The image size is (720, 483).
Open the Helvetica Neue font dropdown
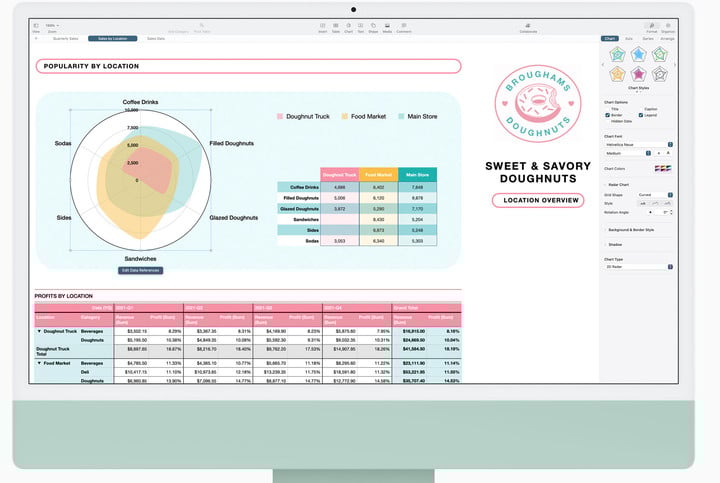(640, 145)
